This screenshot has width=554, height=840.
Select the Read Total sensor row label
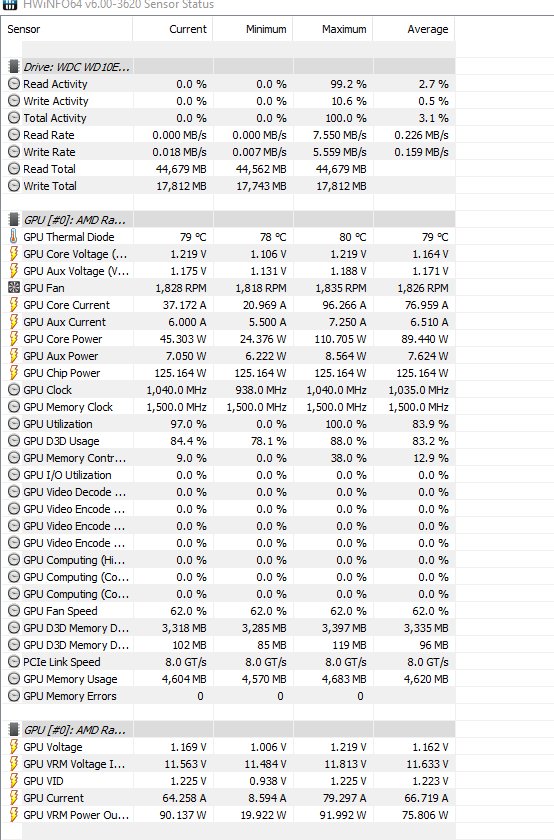coord(49,169)
